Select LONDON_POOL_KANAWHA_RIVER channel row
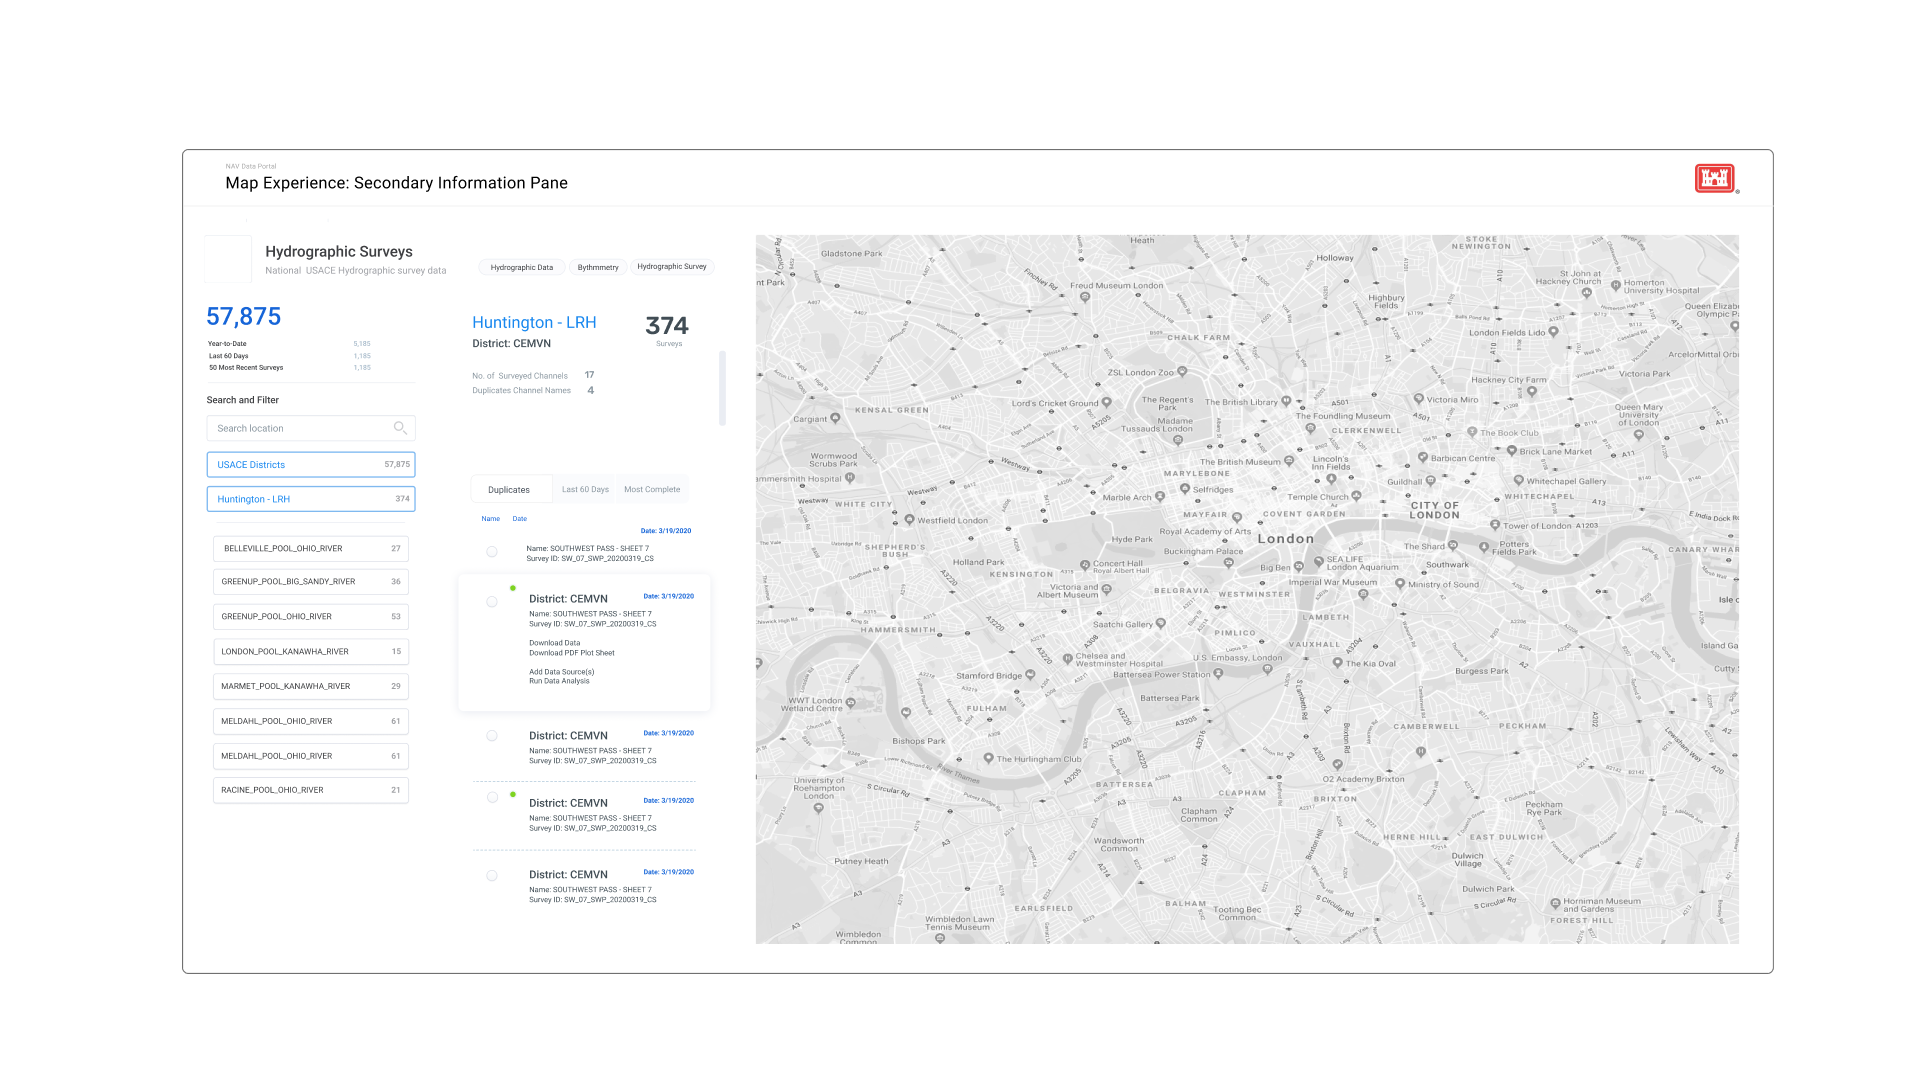 311,652
